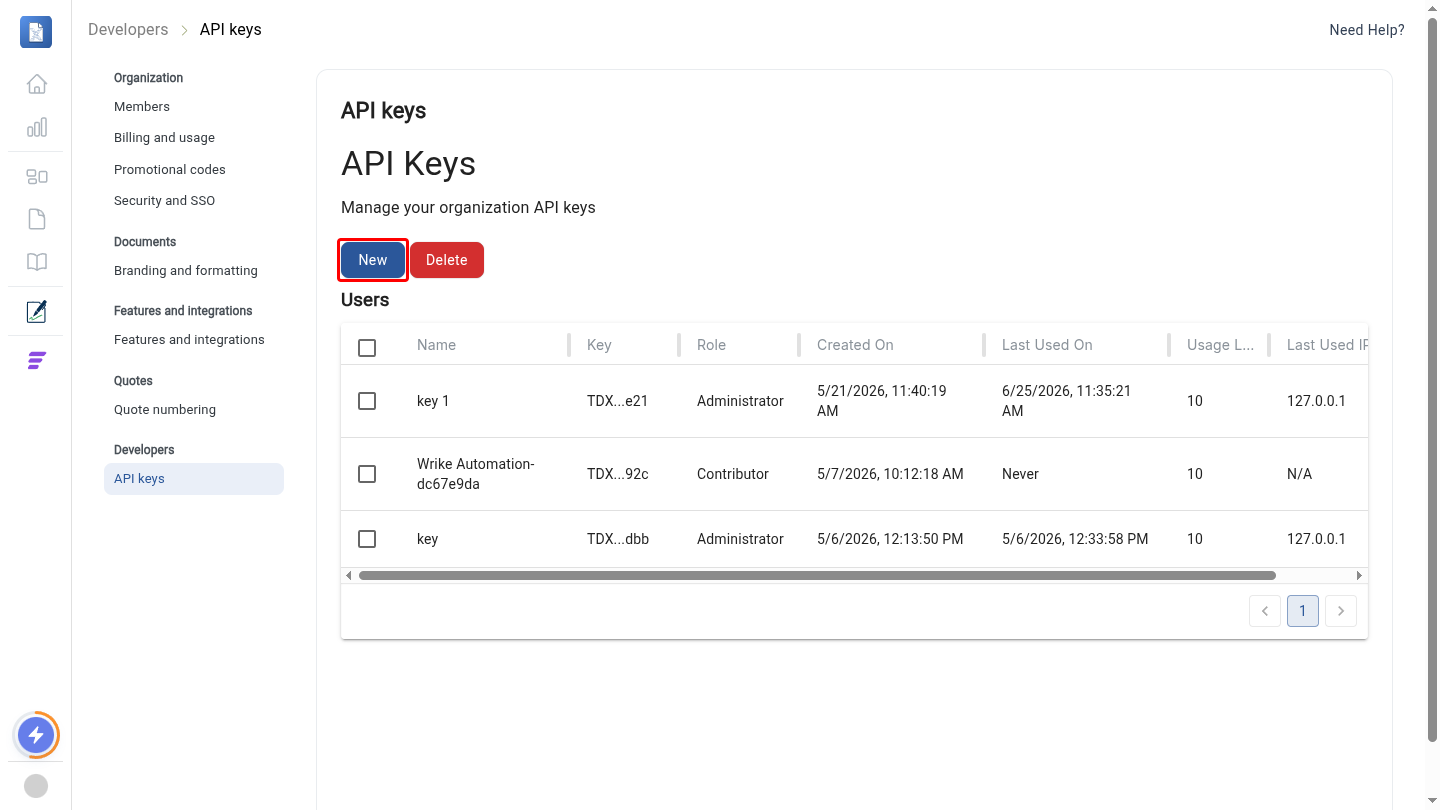This screenshot has height=810, width=1440.
Task: Open the dashboard blocks icon in sidebar
Action: click(x=37, y=177)
